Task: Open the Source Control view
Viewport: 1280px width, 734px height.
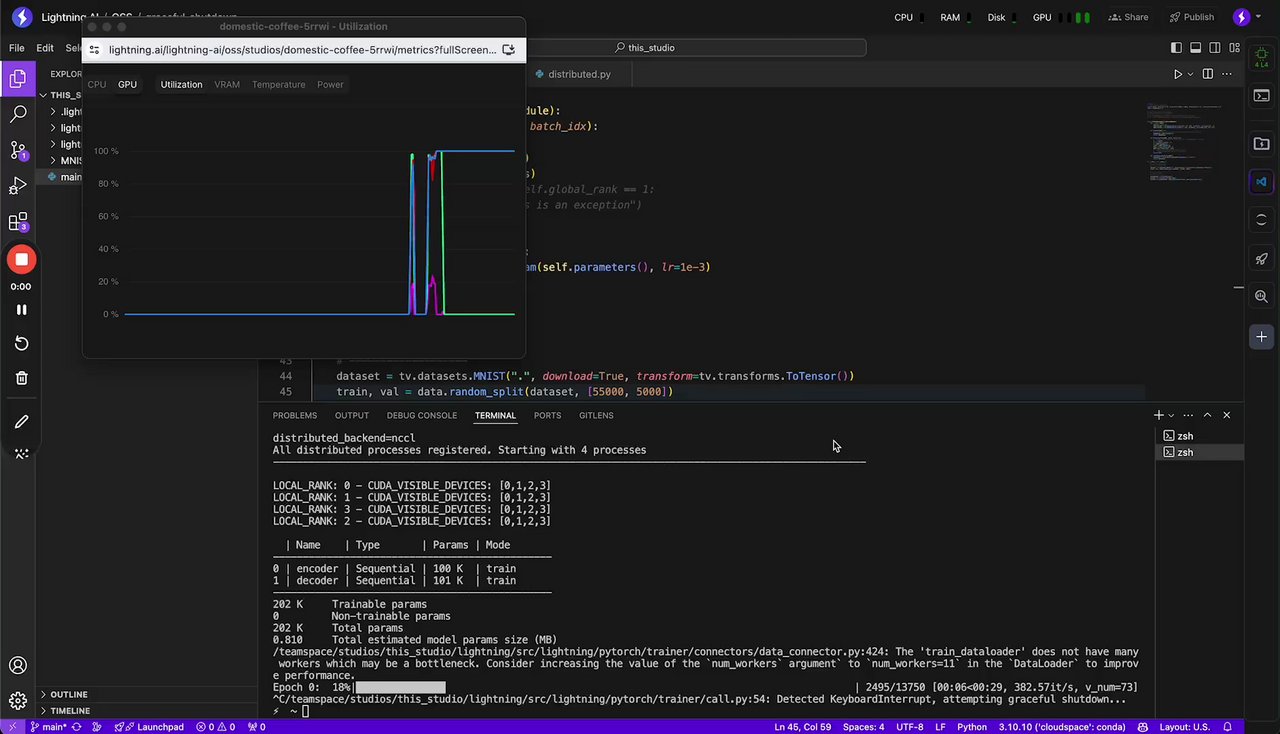Action: point(18,150)
